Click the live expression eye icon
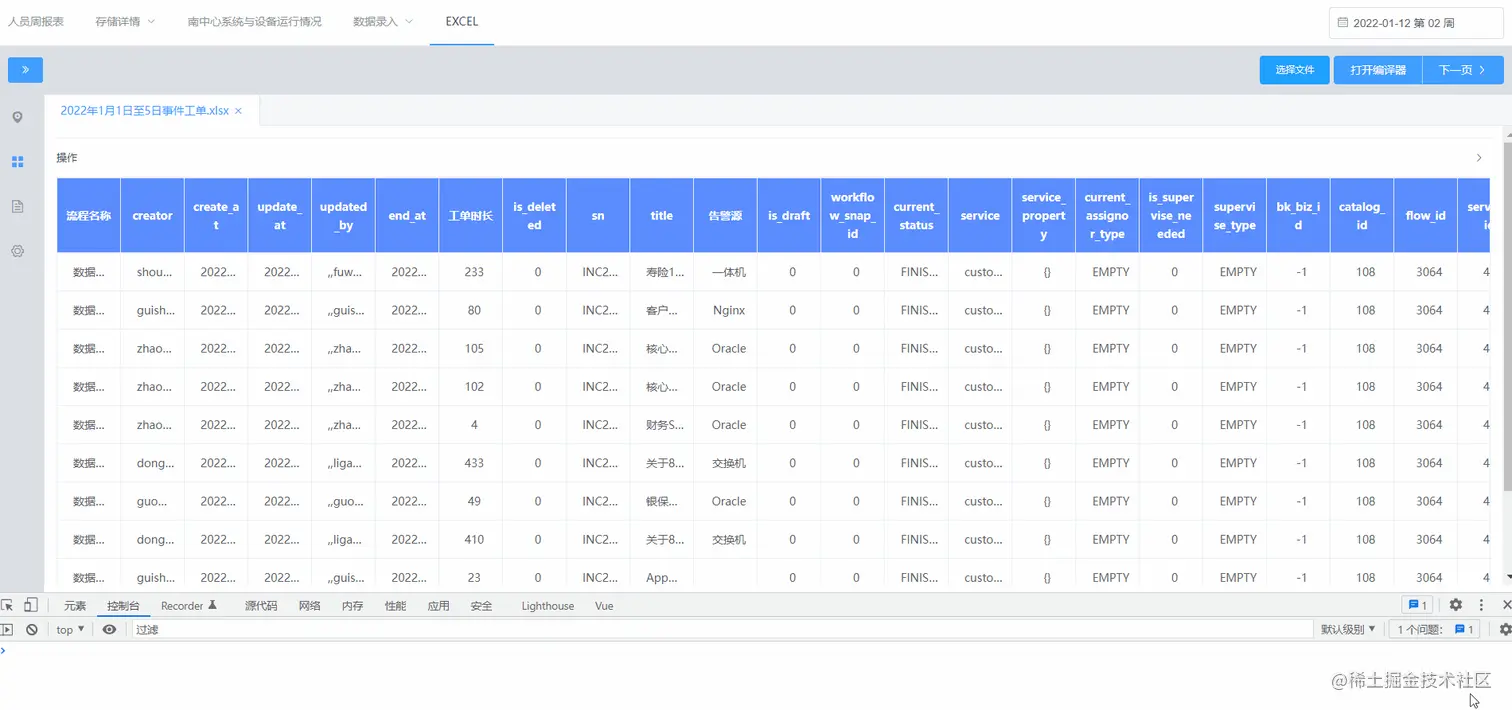 109,629
